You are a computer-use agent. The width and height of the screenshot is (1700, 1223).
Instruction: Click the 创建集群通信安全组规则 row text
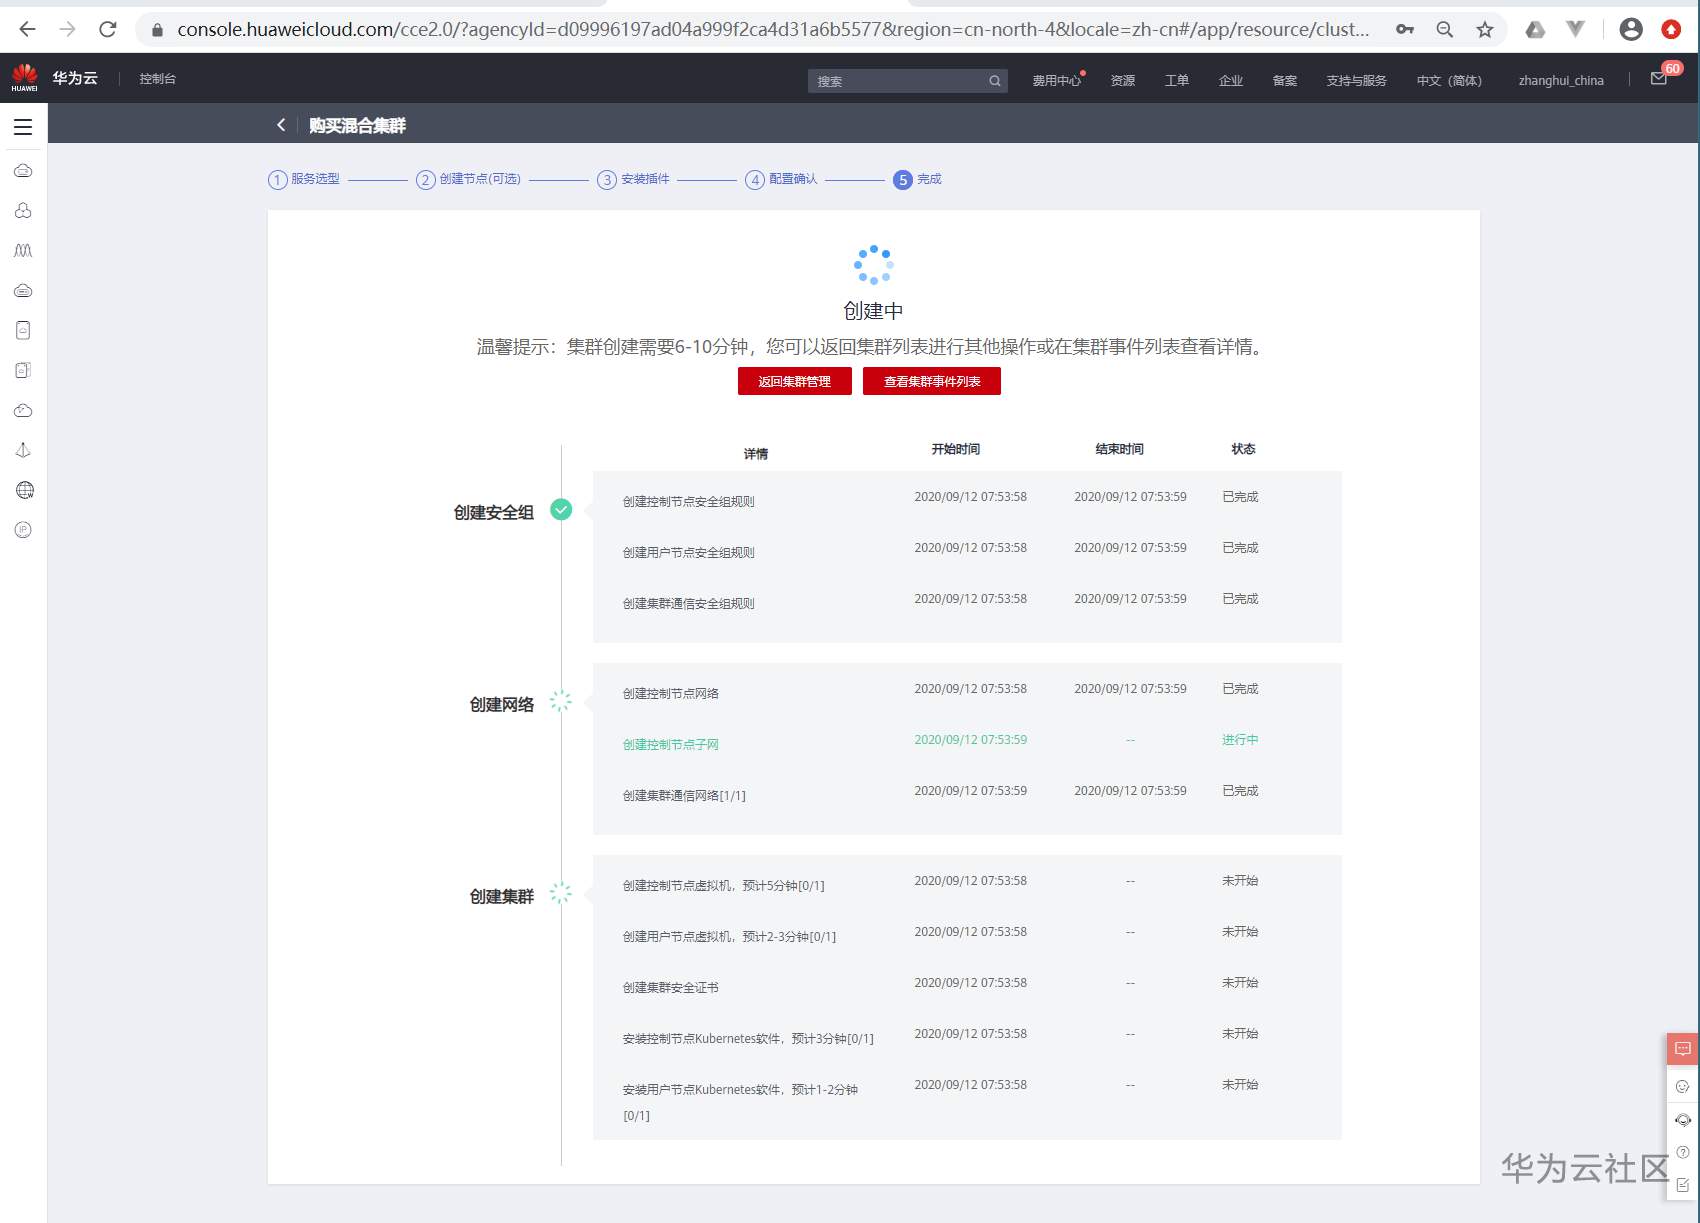tap(689, 604)
